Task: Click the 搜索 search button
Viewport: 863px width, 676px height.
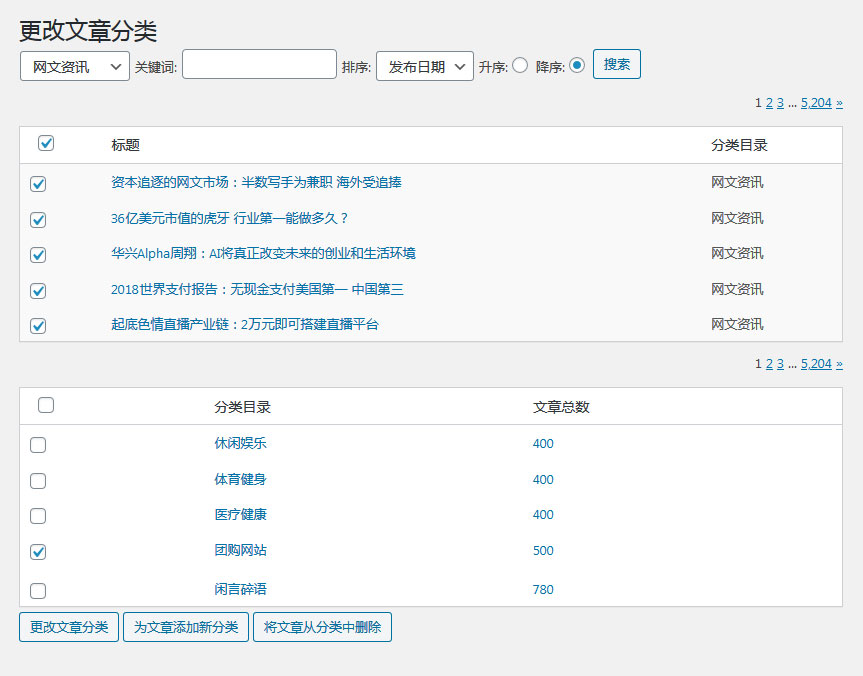Action: click(616, 64)
